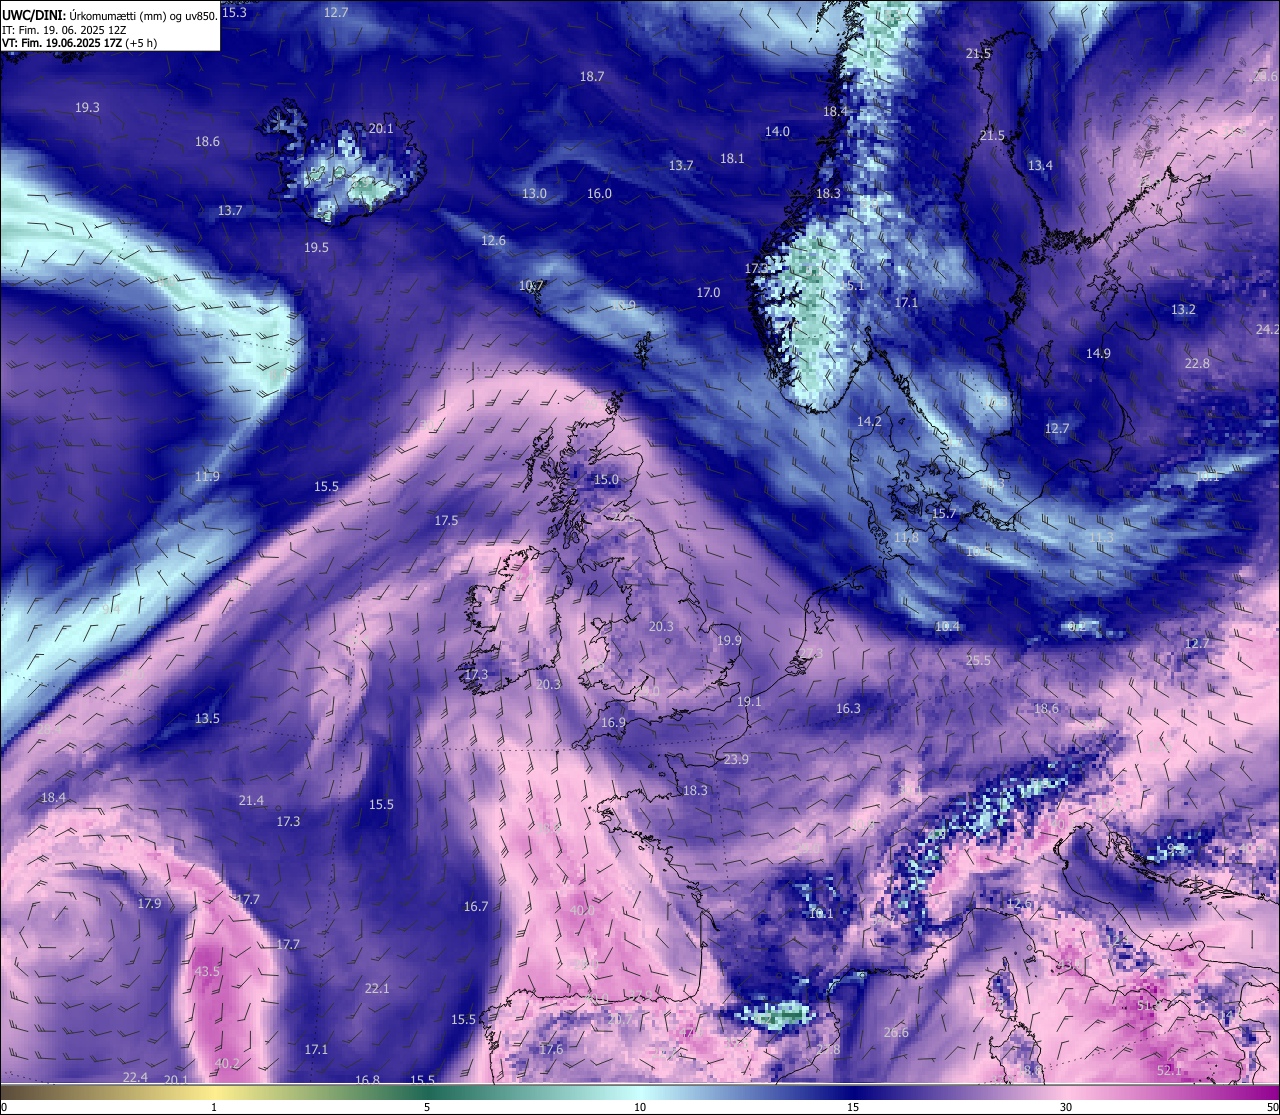
Task: Select the 24.2 value at the right edge
Action: point(1267,329)
